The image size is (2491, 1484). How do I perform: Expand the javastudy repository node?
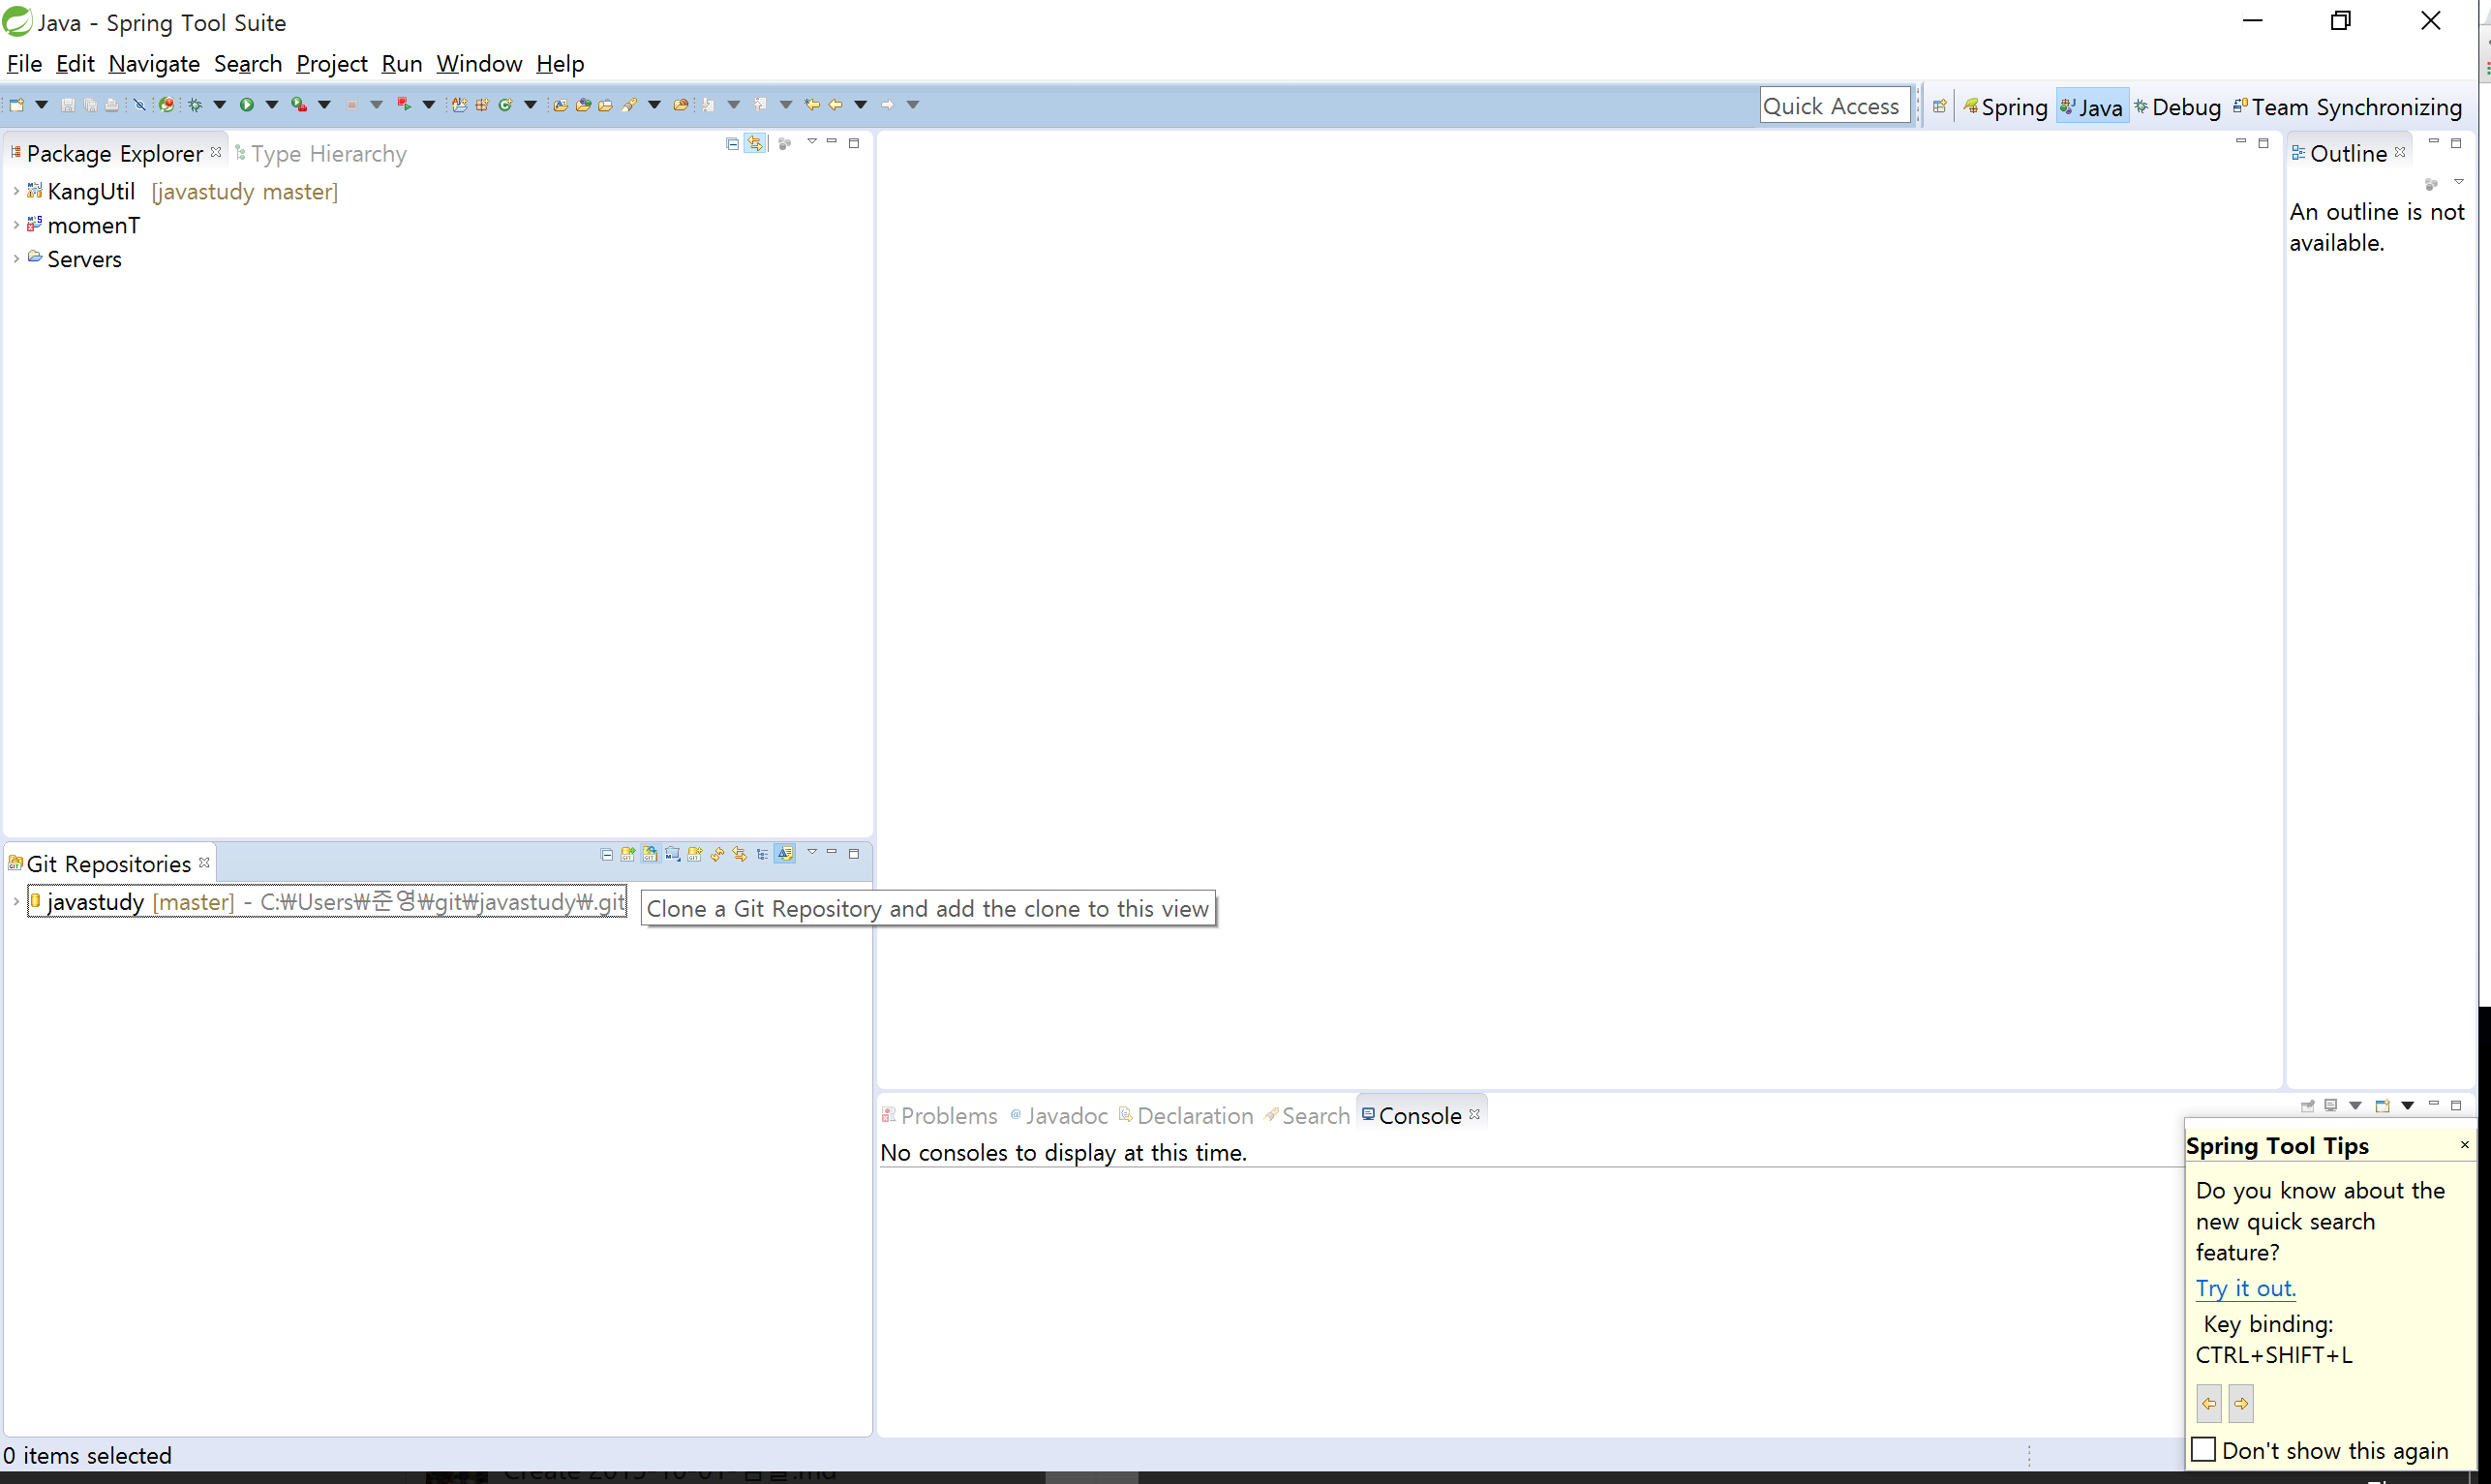click(x=16, y=902)
